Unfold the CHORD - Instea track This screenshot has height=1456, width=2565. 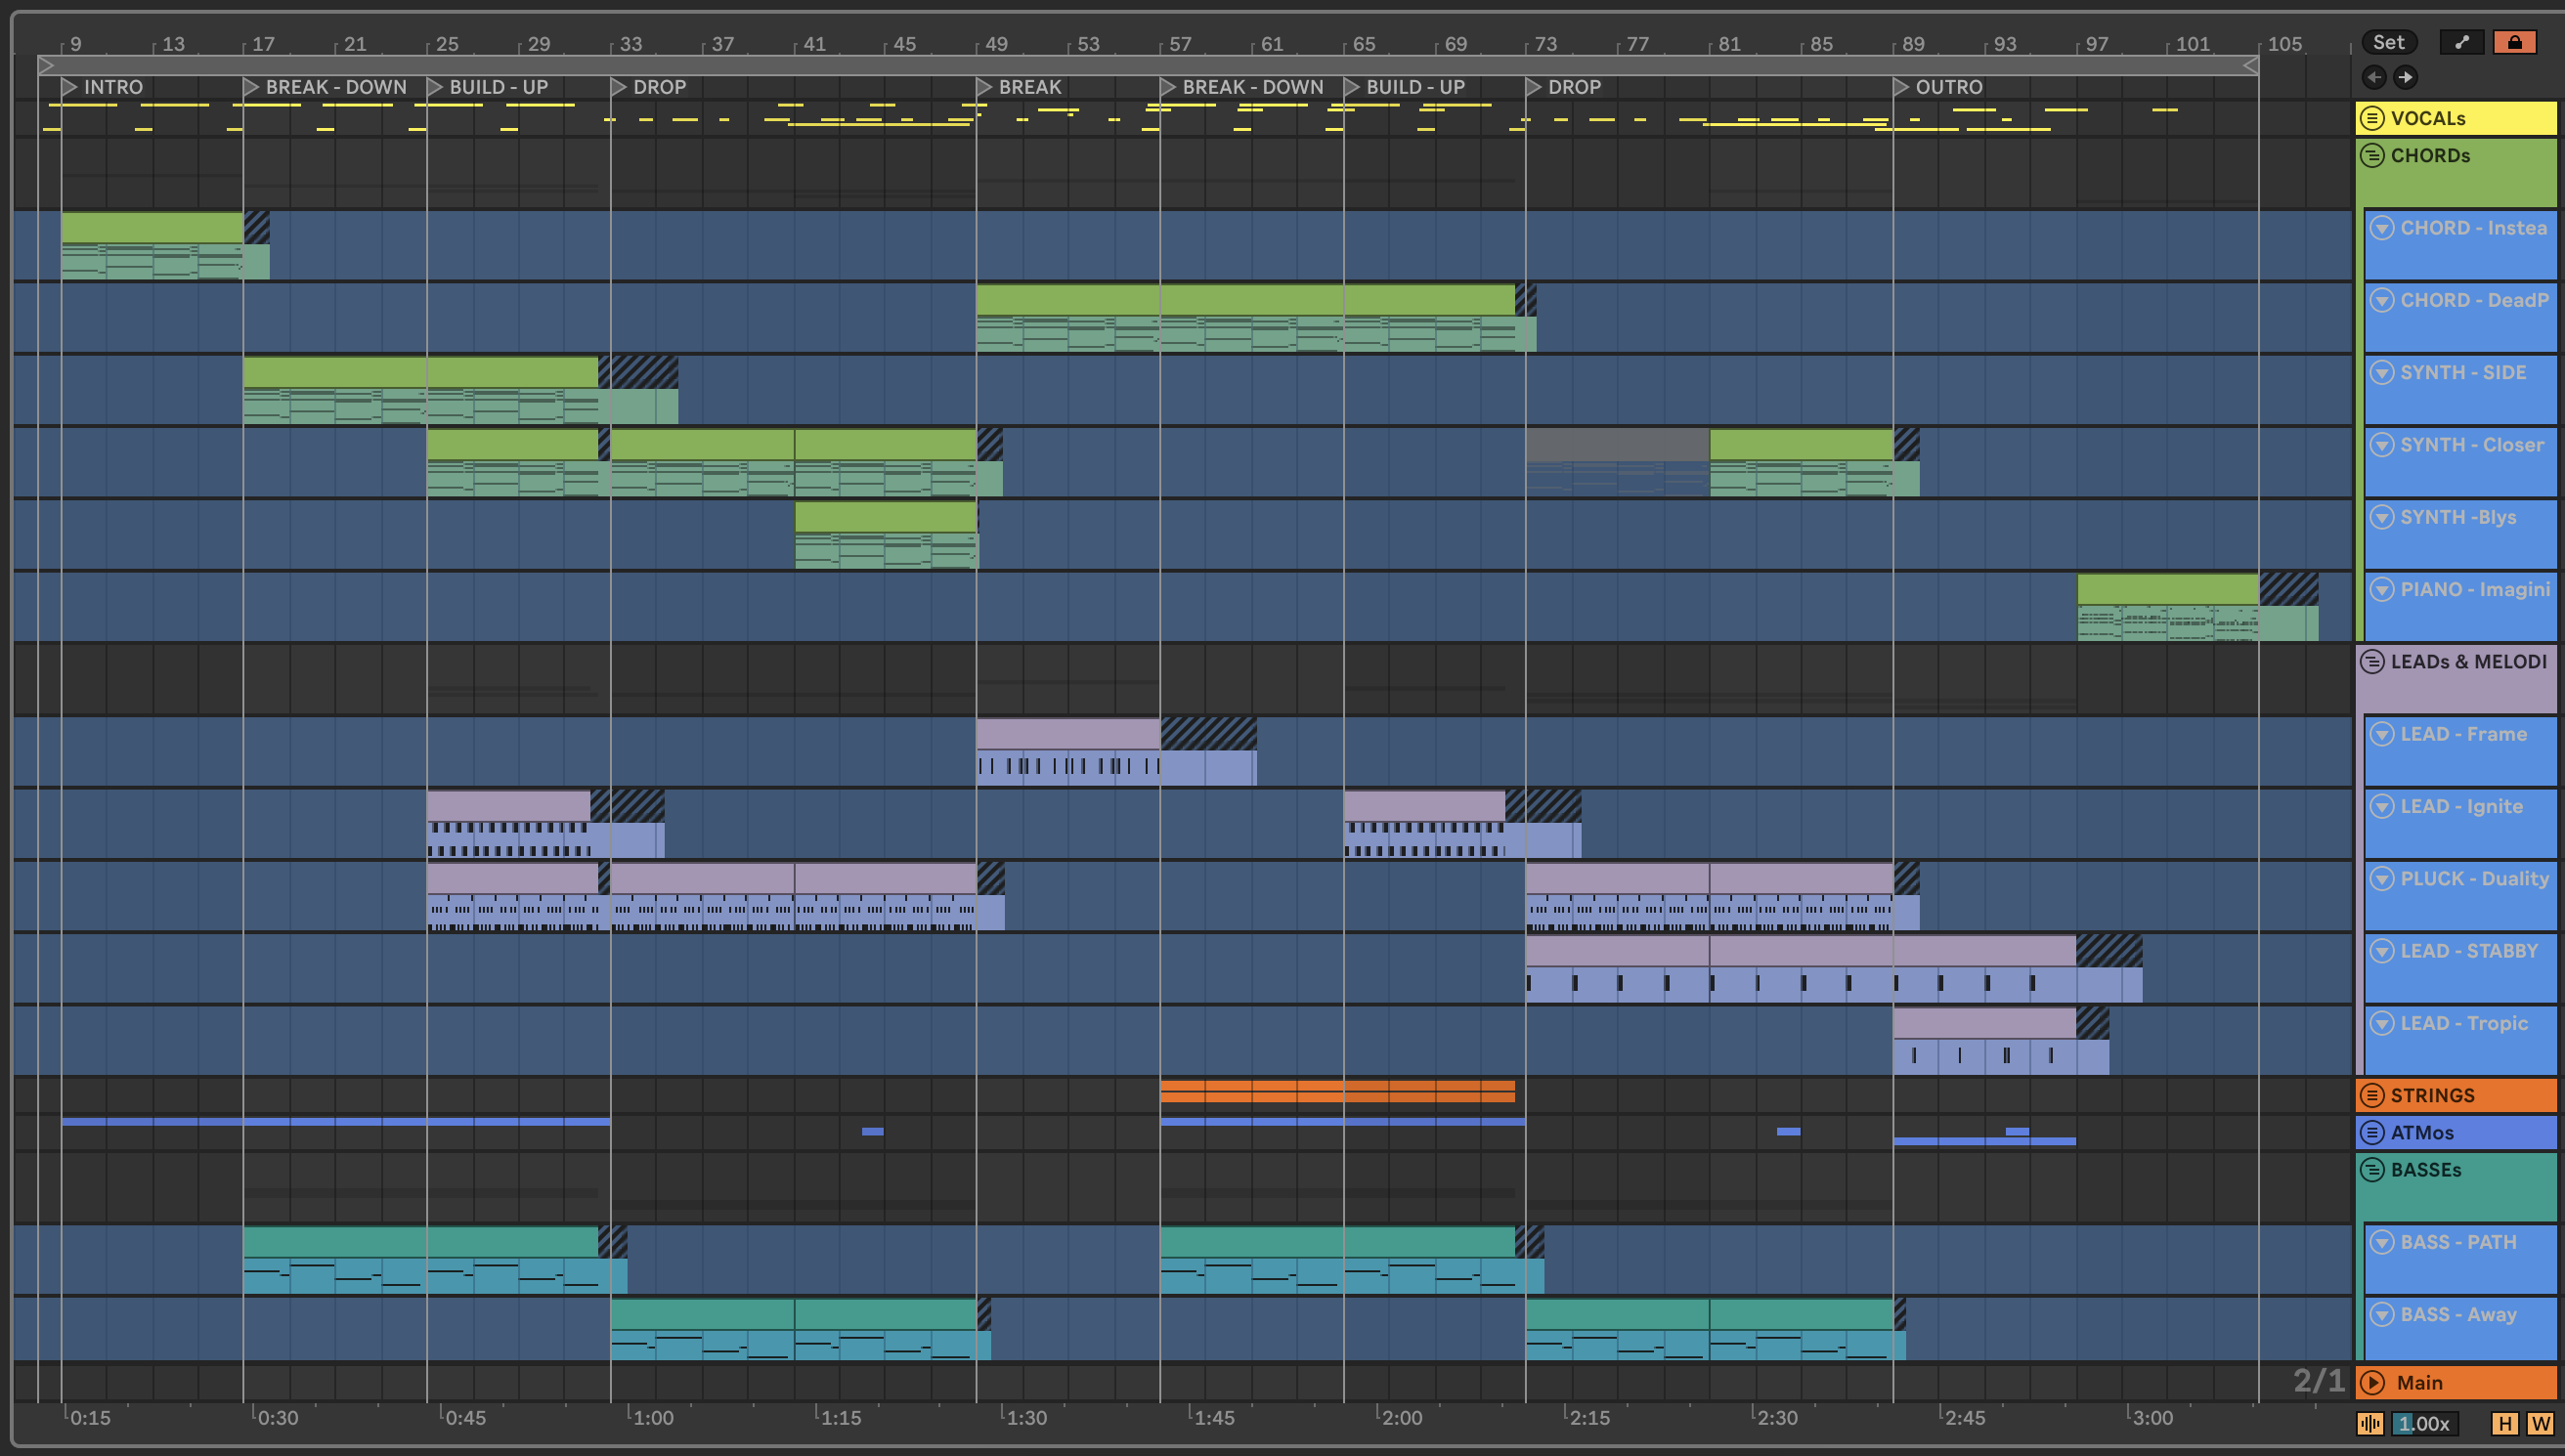(2382, 228)
